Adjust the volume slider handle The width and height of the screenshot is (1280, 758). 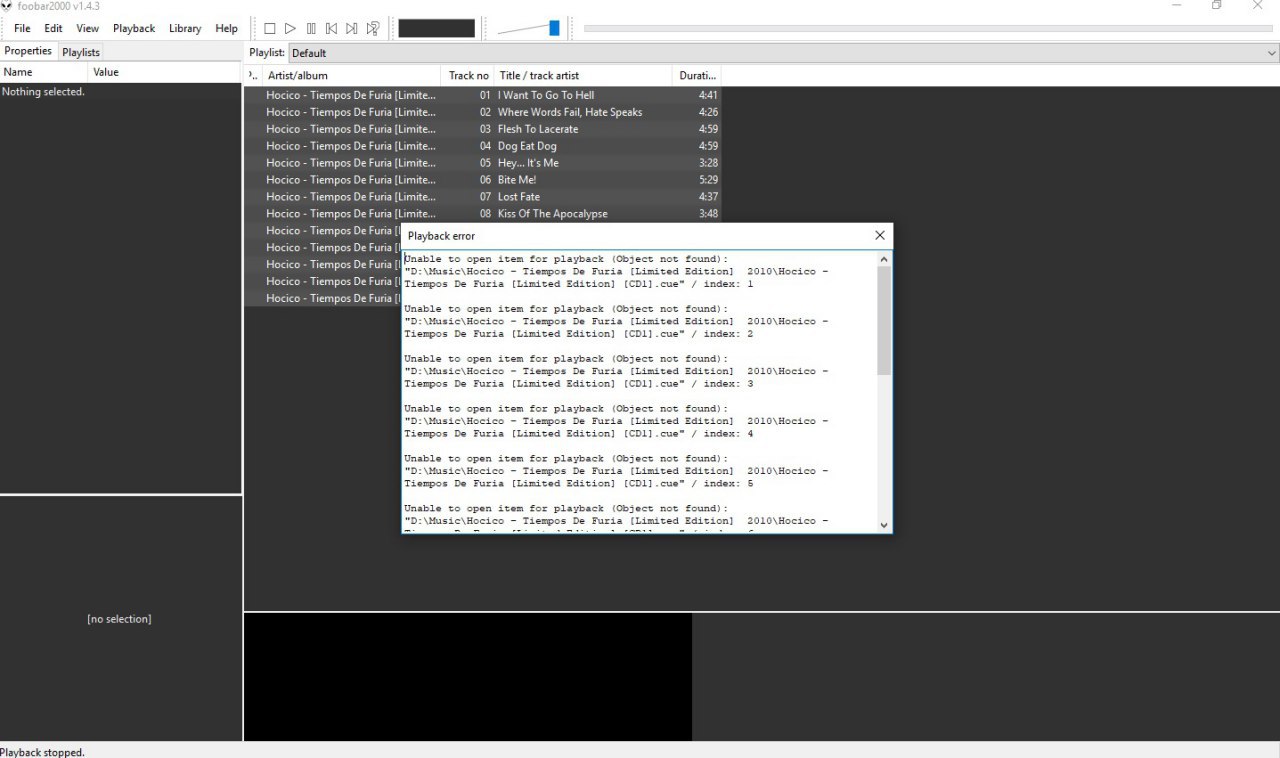[554, 28]
